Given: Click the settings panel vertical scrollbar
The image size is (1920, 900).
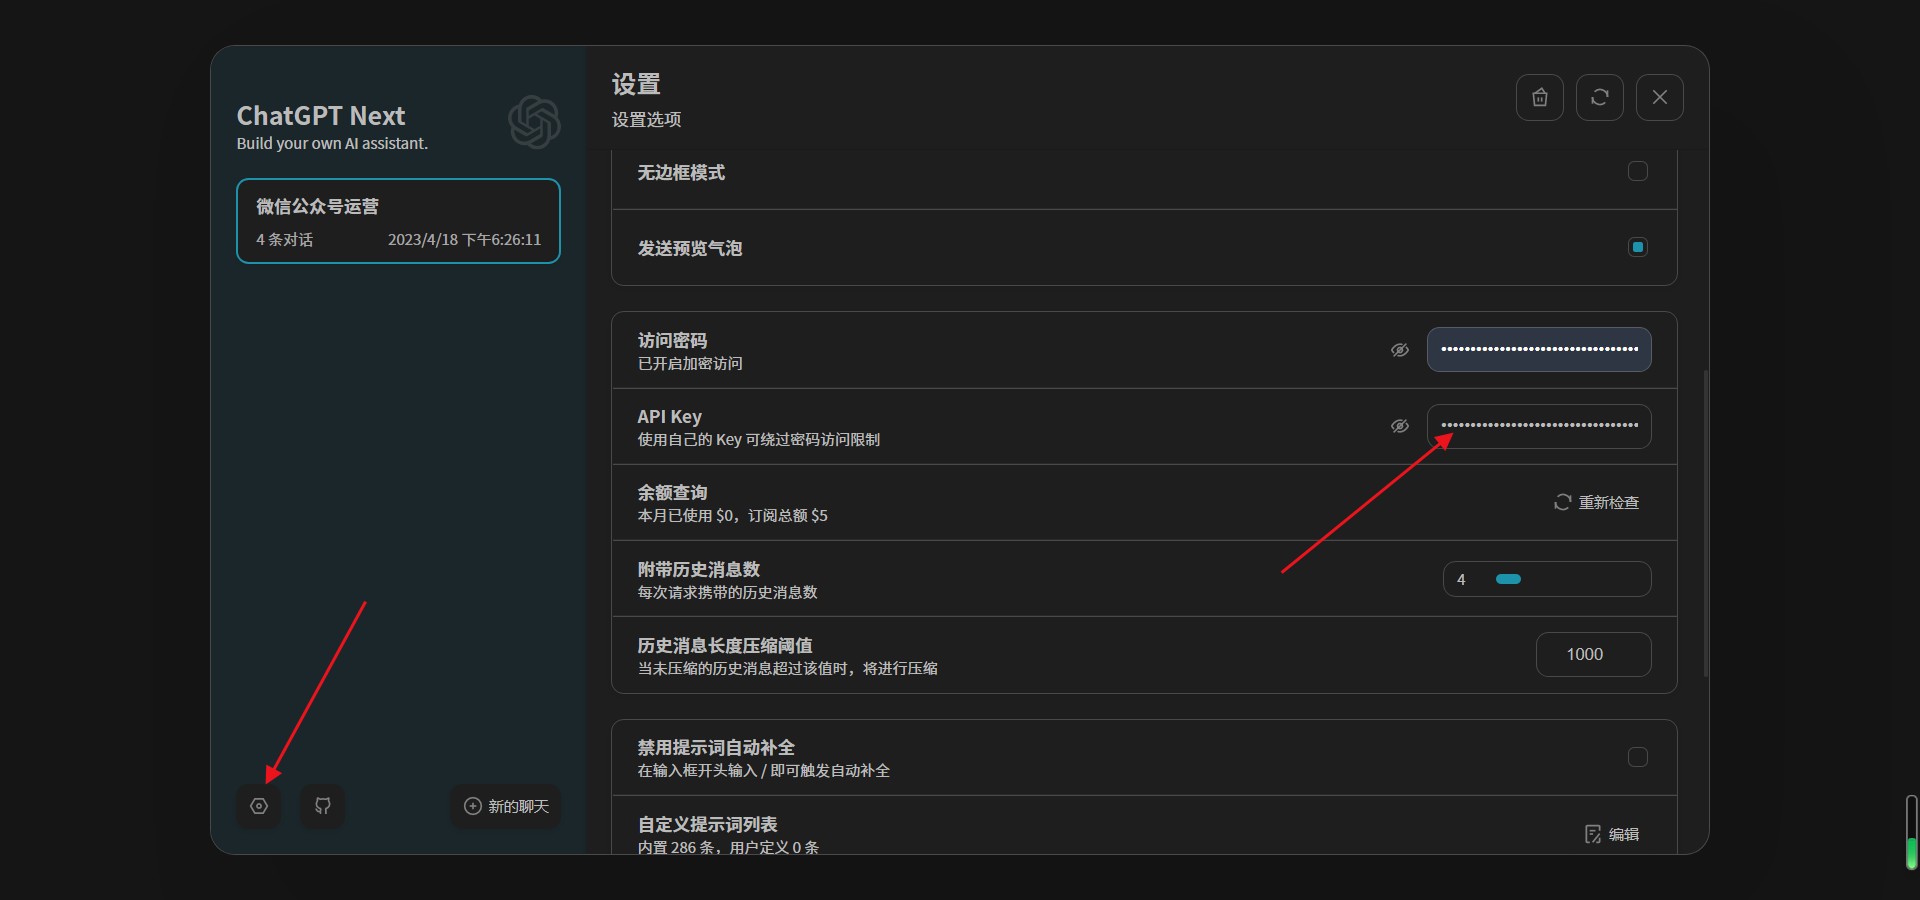Looking at the screenshot, I should [1706, 522].
